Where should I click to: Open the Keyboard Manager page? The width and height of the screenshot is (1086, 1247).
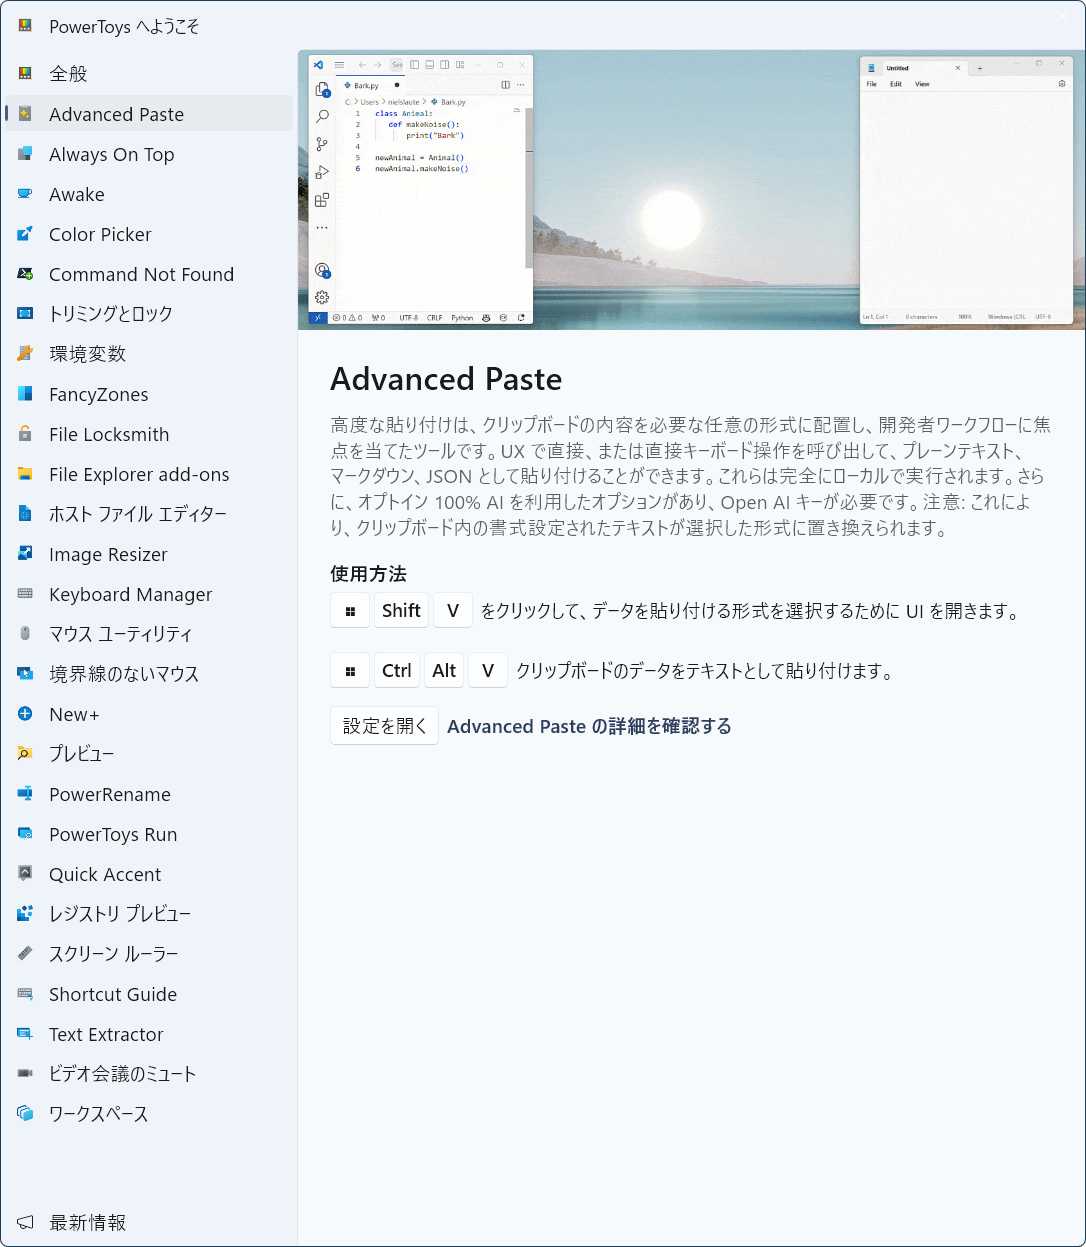[149, 594]
